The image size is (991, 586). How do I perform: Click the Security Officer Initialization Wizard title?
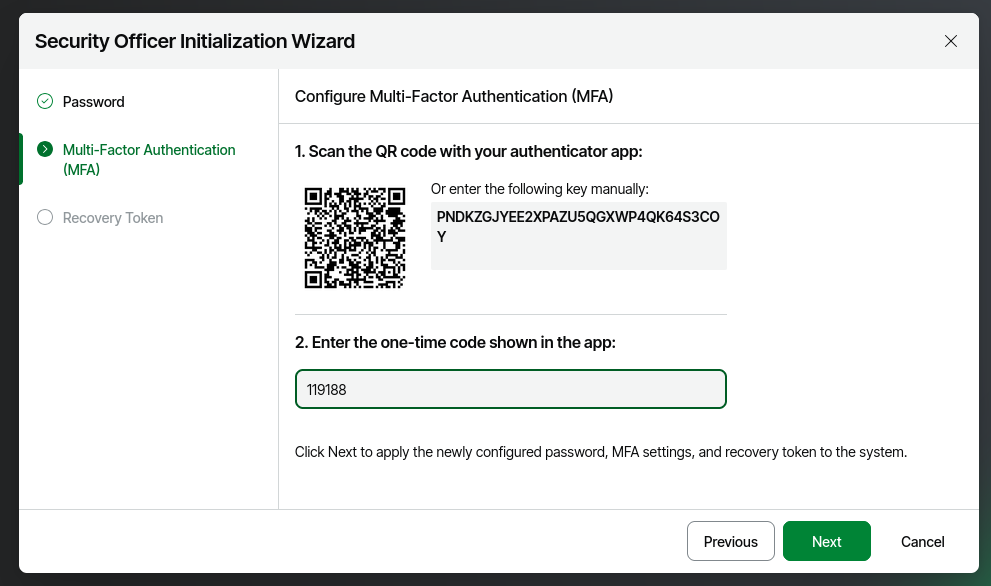tap(195, 41)
